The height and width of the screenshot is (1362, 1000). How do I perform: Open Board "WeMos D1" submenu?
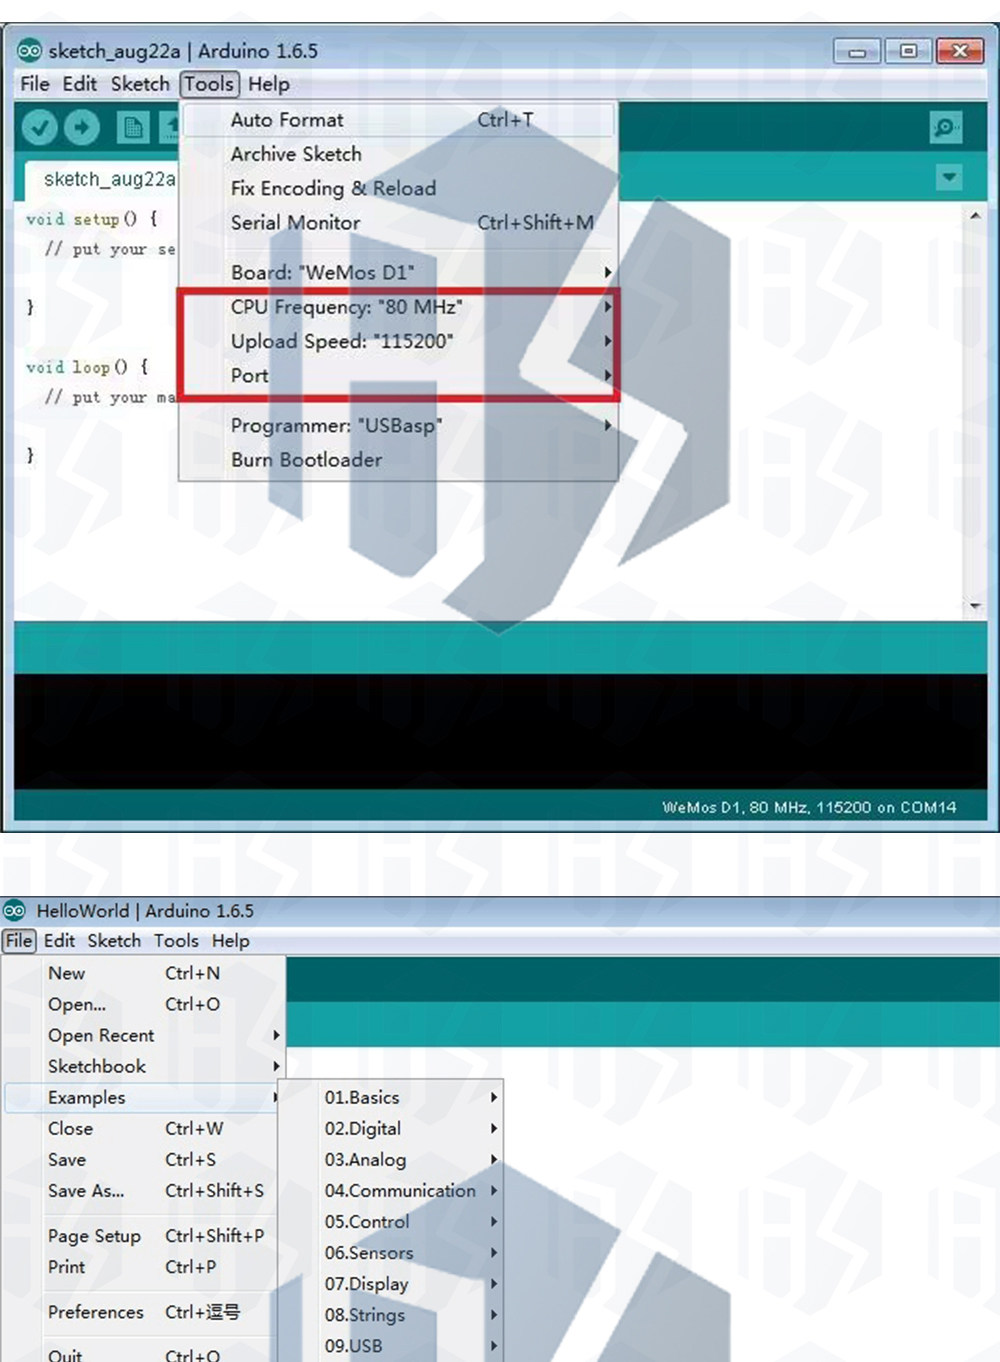398,272
